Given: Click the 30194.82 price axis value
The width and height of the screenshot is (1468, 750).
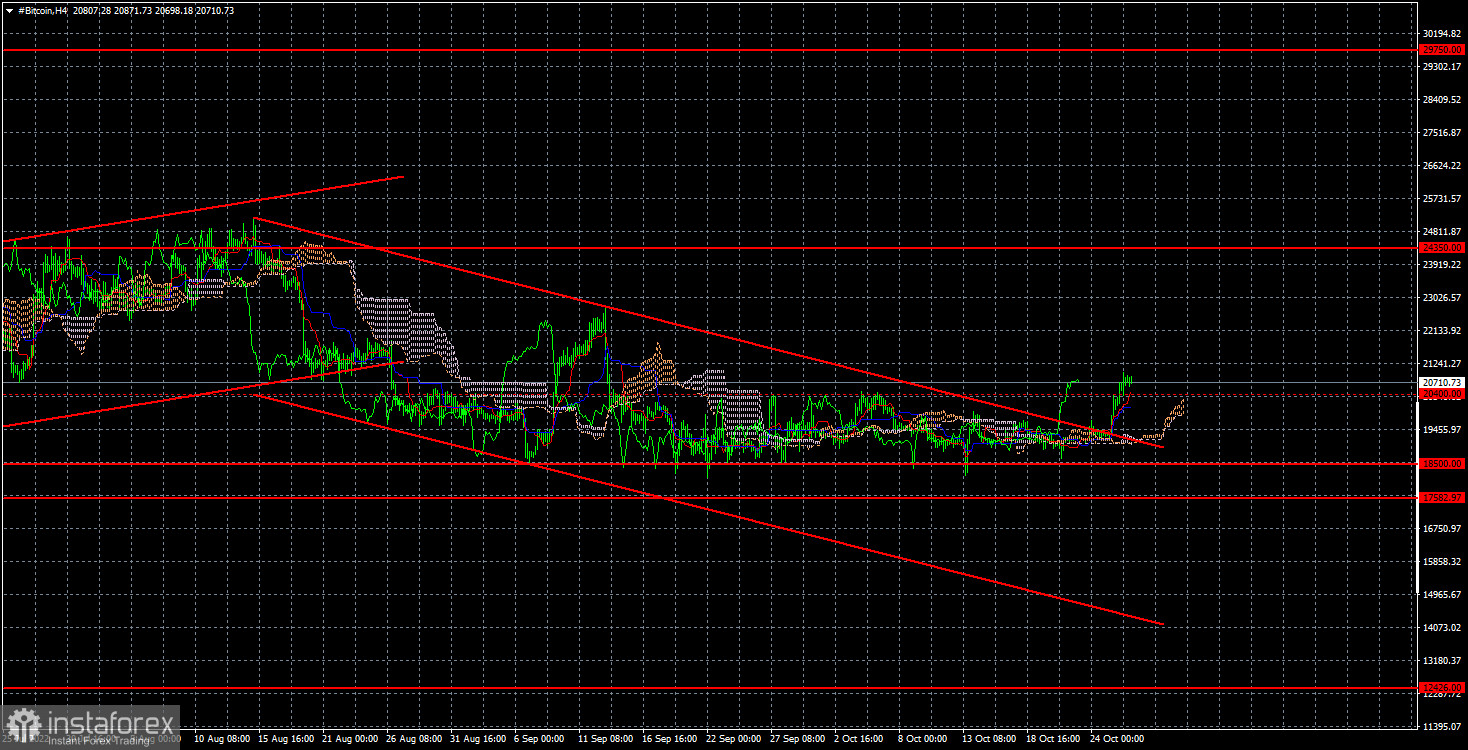Looking at the screenshot, I should [x=1442, y=33].
